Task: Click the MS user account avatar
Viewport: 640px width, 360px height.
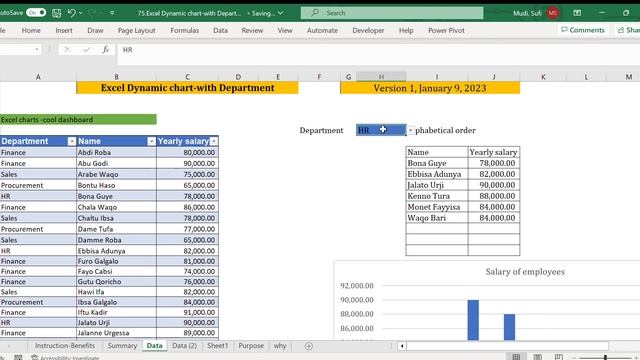Action: pos(553,13)
